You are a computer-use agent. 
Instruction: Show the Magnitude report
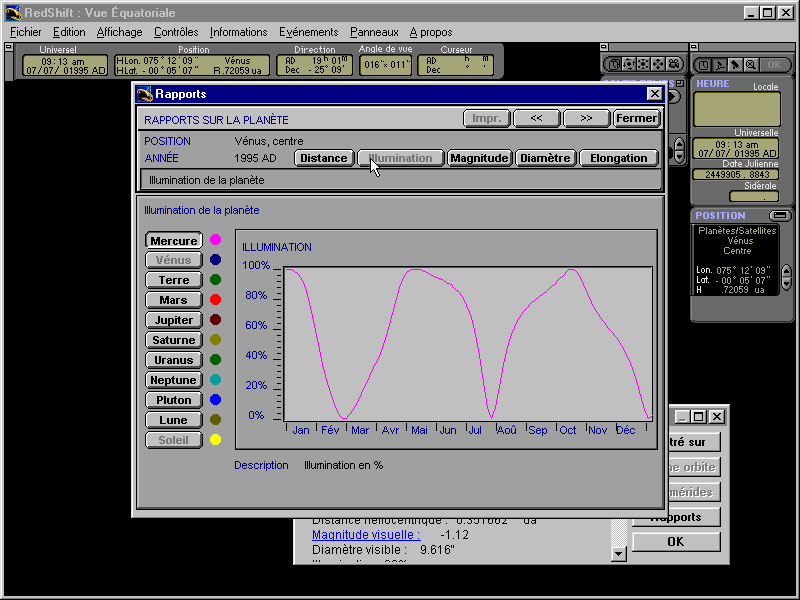pyautogui.click(x=479, y=158)
